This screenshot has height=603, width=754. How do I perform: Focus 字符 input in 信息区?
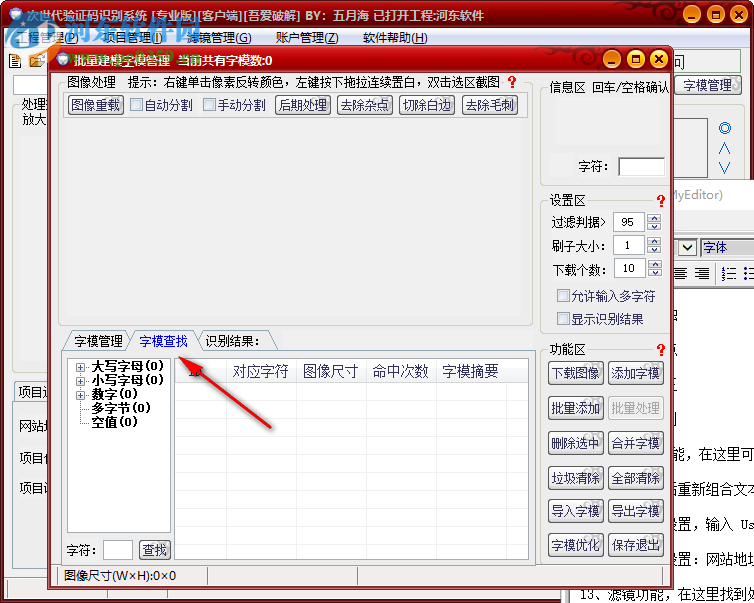pyautogui.click(x=641, y=167)
